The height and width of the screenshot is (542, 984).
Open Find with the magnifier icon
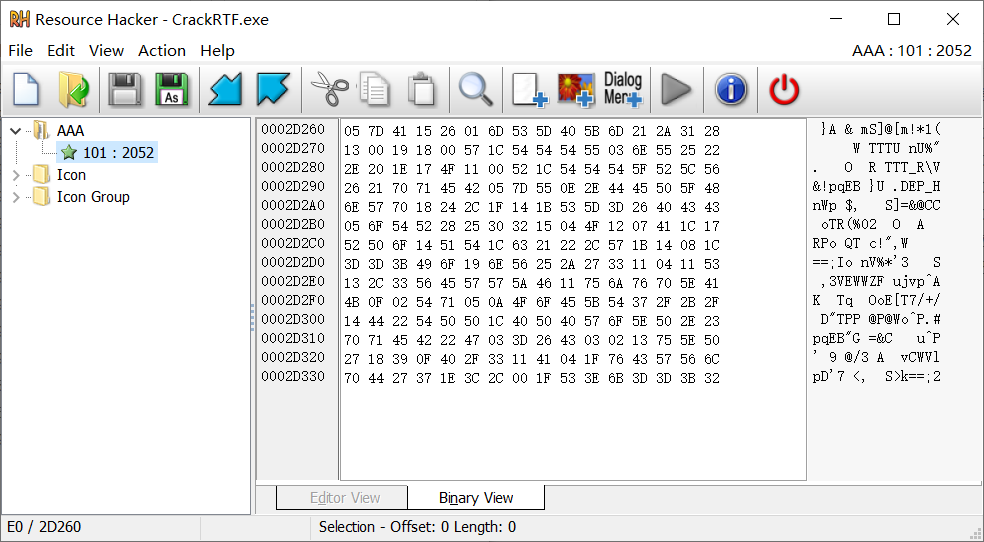pyautogui.click(x=476, y=89)
